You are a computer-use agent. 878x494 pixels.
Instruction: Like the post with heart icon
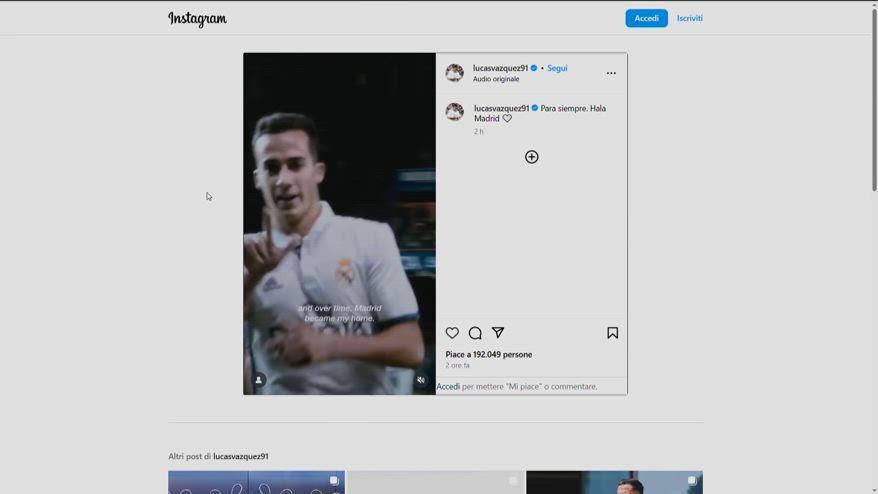(x=452, y=333)
